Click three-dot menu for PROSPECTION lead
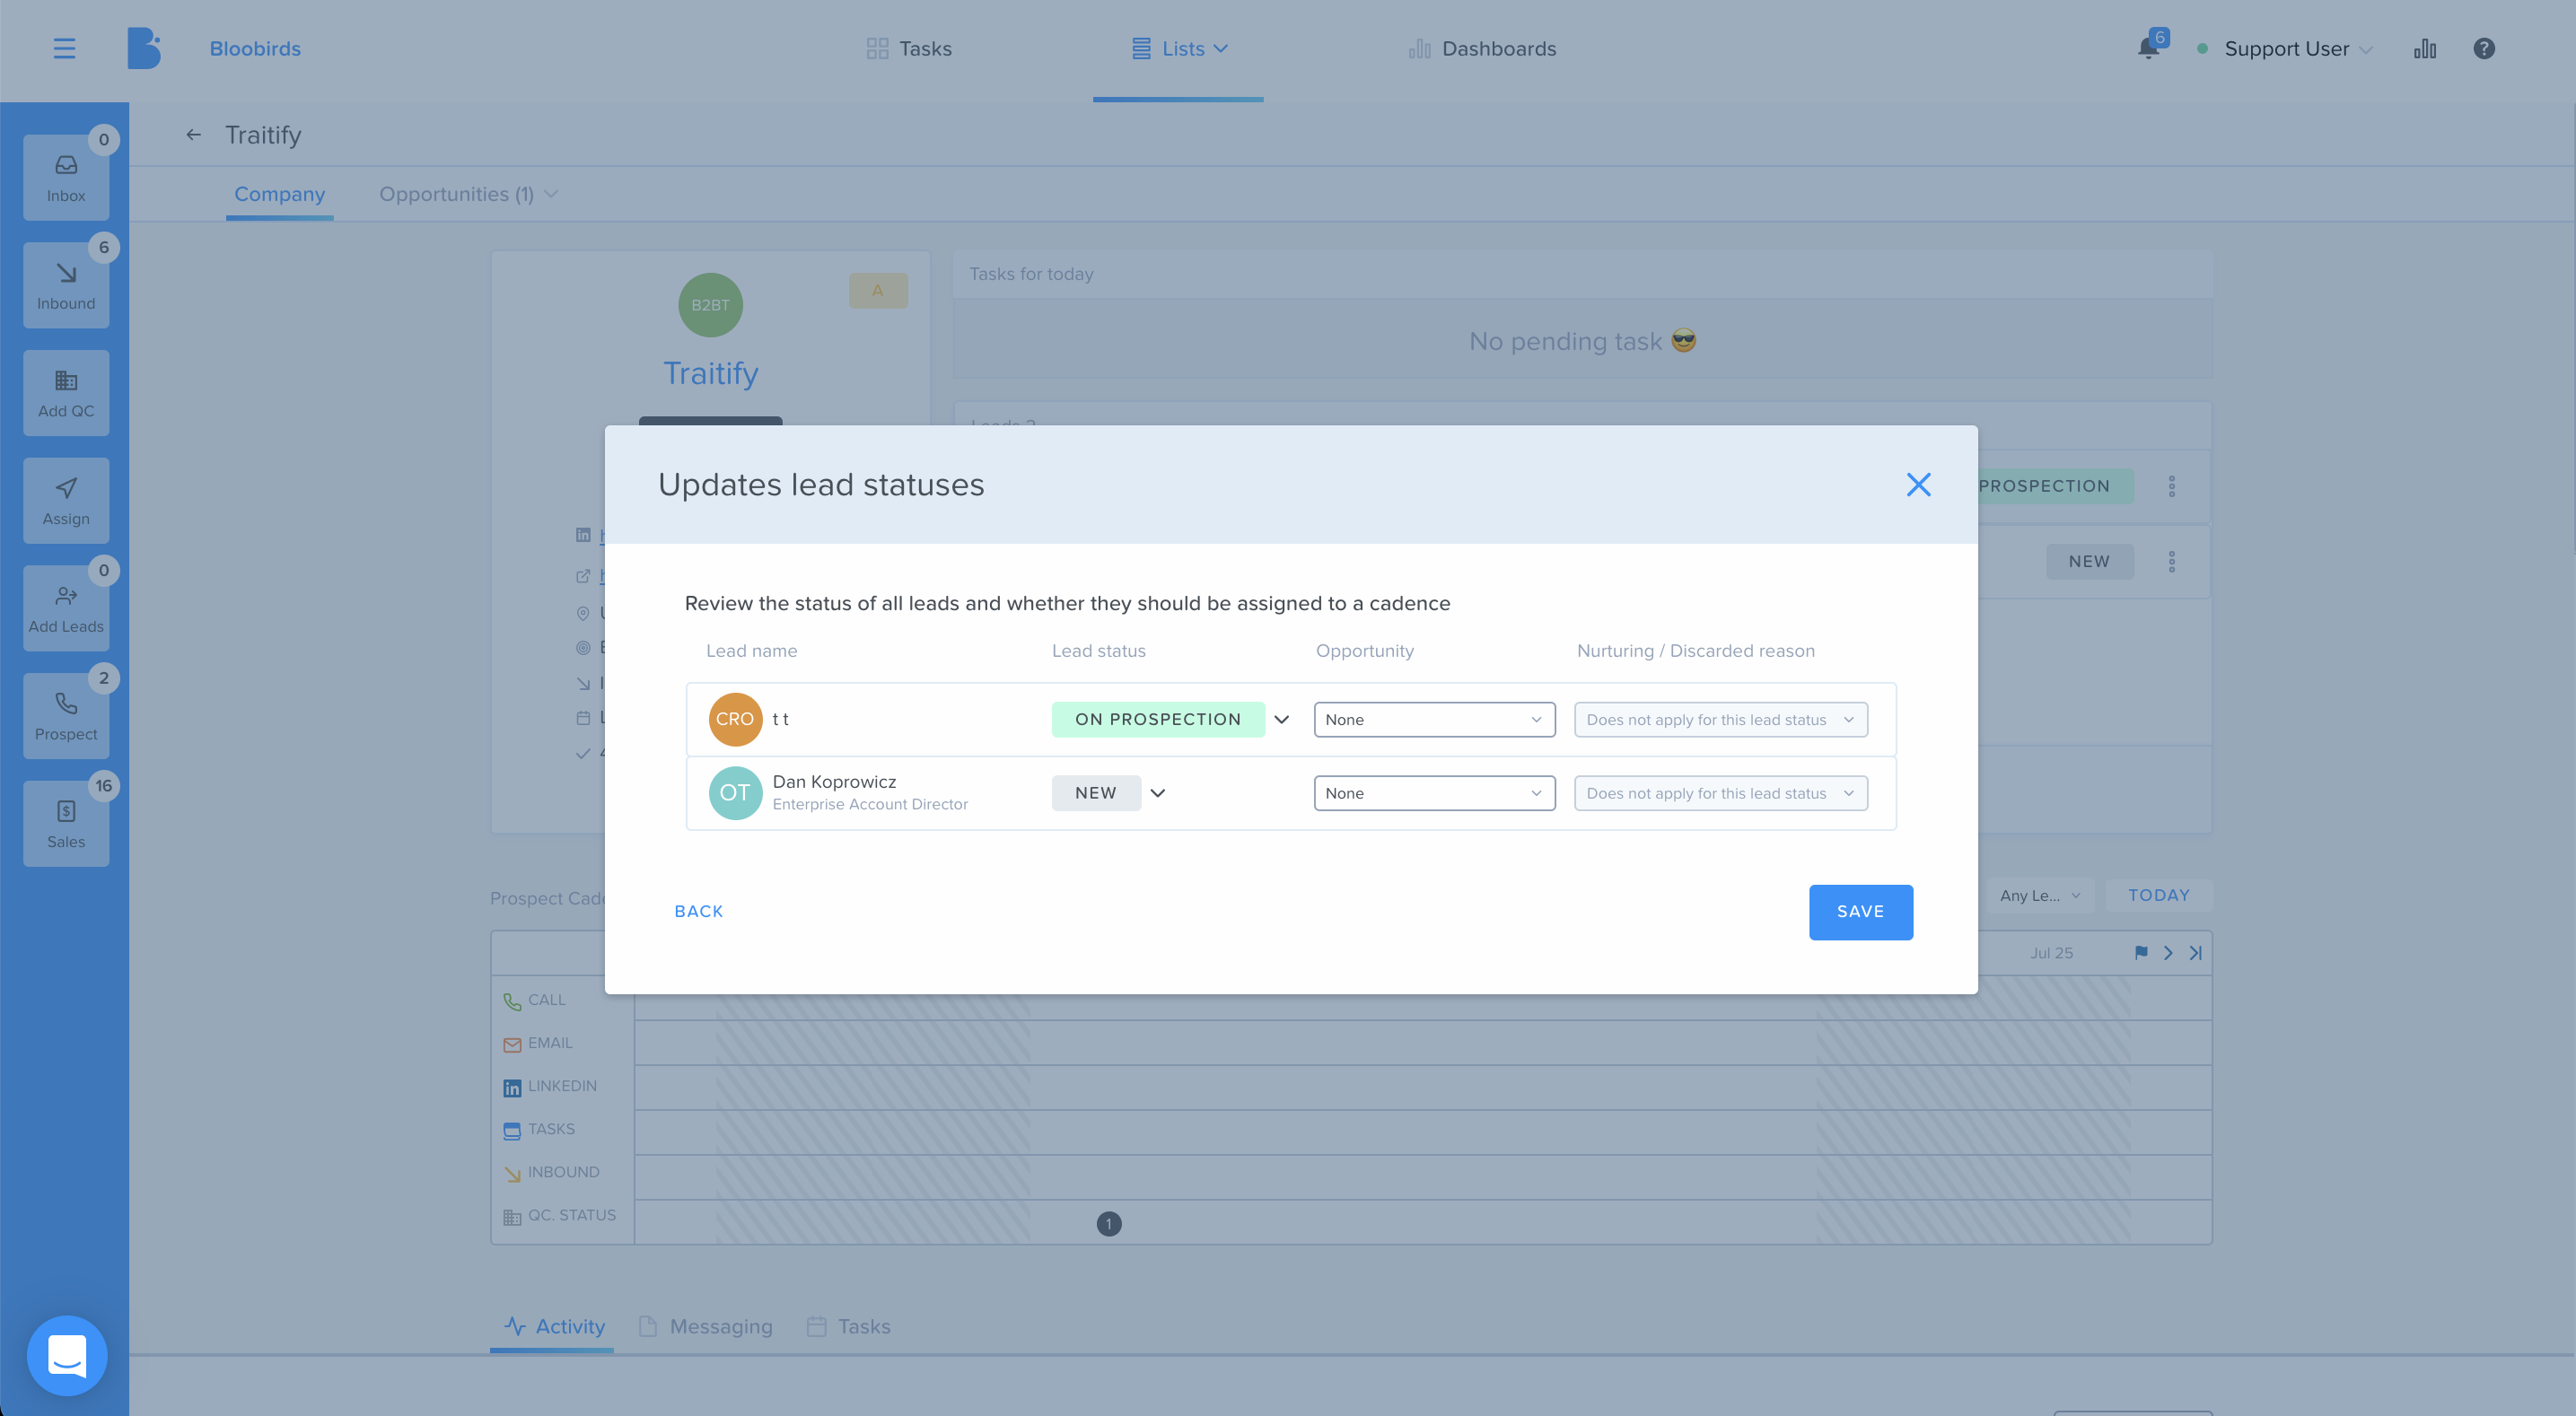2576x1416 pixels. [x=2172, y=486]
